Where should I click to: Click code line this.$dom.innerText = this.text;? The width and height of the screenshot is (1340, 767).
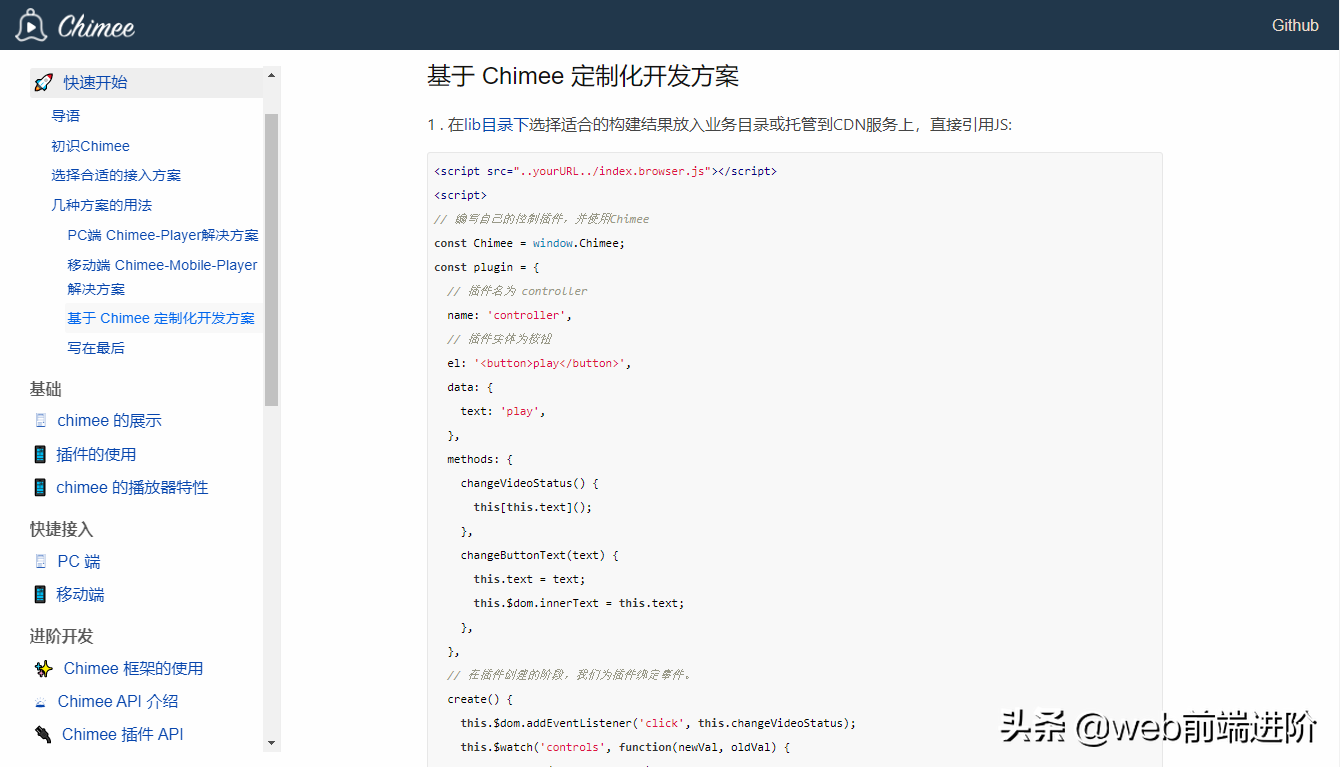[579, 603]
